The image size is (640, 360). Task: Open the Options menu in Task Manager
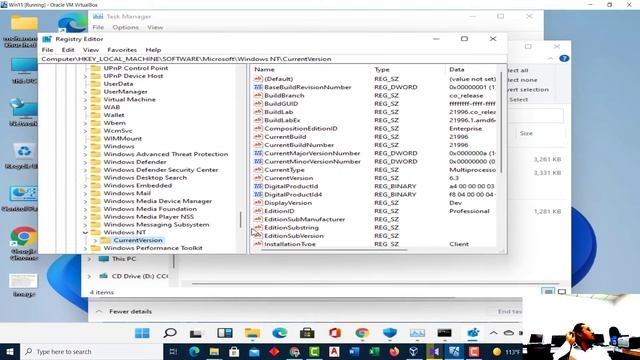[125, 27]
